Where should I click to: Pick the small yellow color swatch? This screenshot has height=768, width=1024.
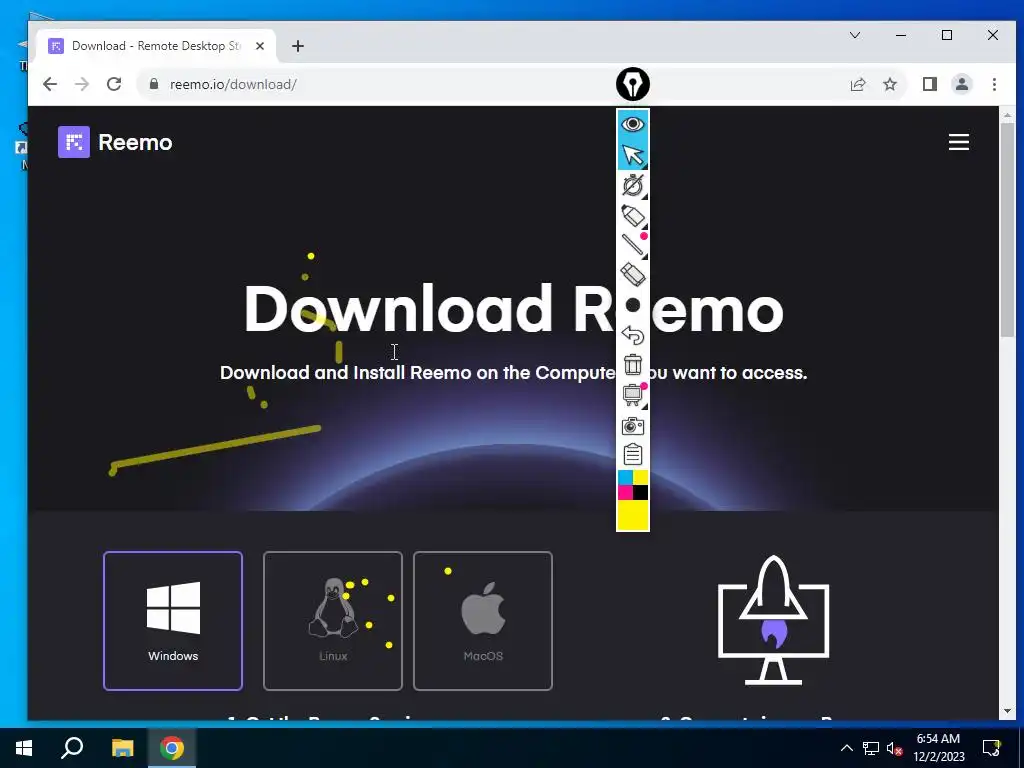(641, 477)
